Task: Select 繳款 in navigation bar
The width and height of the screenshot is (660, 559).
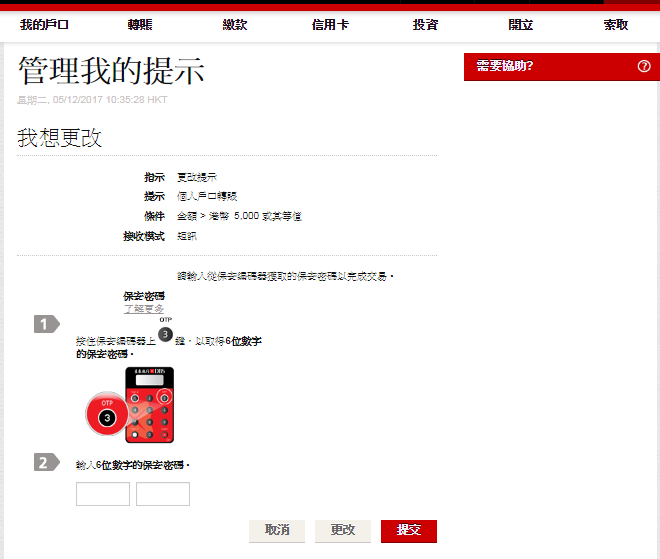Action: pyautogui.click(x=235, y=25)
